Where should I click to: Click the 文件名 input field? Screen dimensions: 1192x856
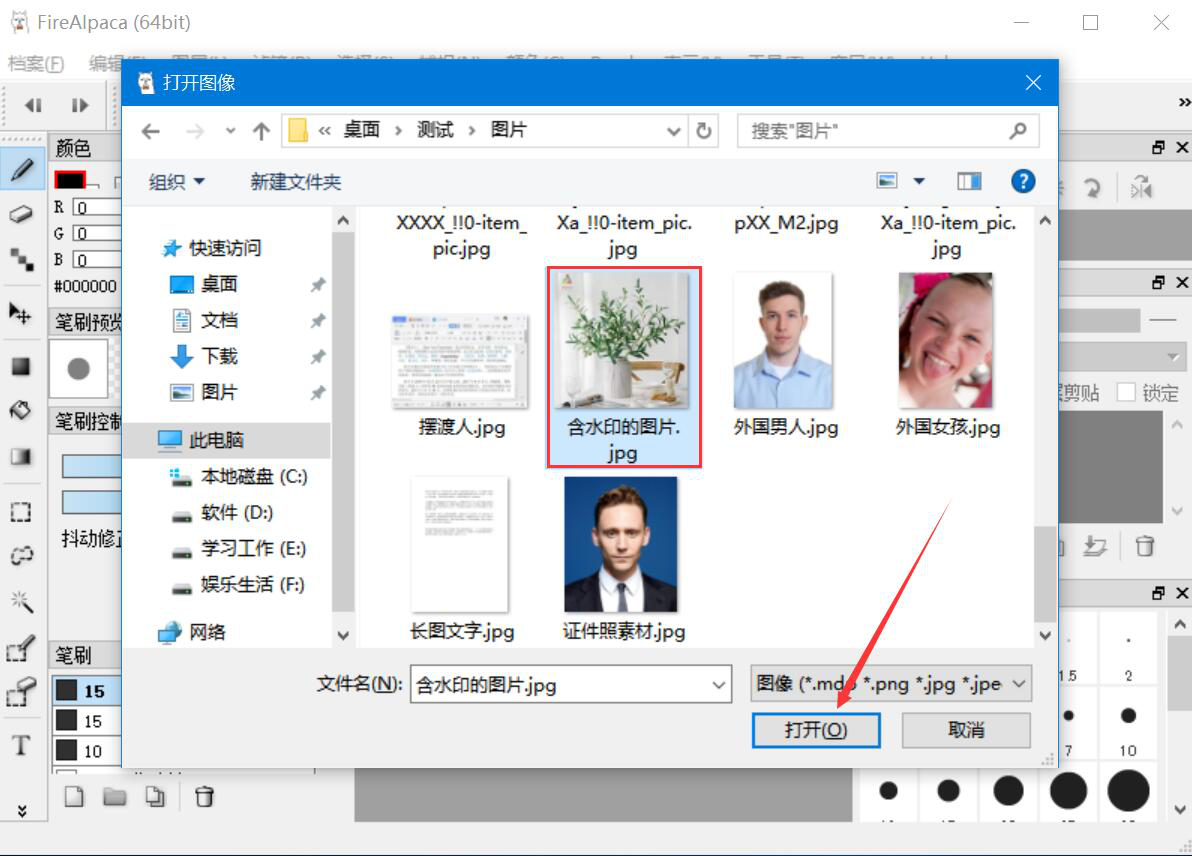point(560,684)
